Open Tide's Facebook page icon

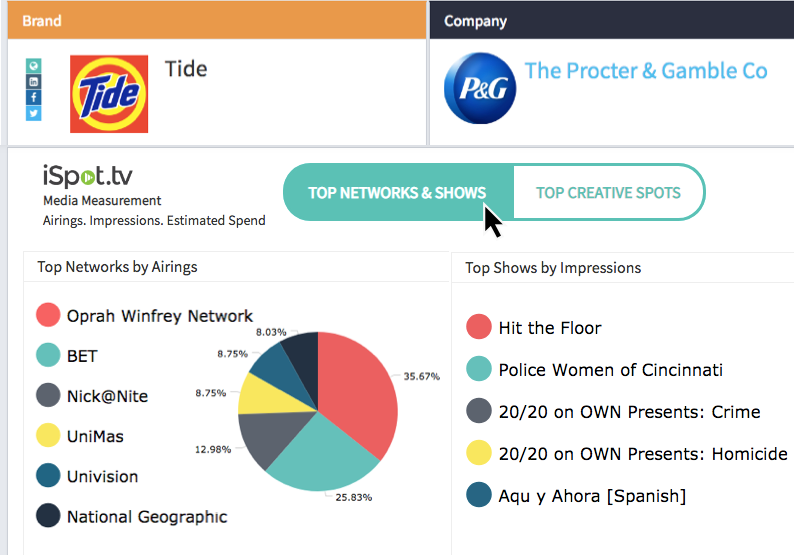click(34, 97)
